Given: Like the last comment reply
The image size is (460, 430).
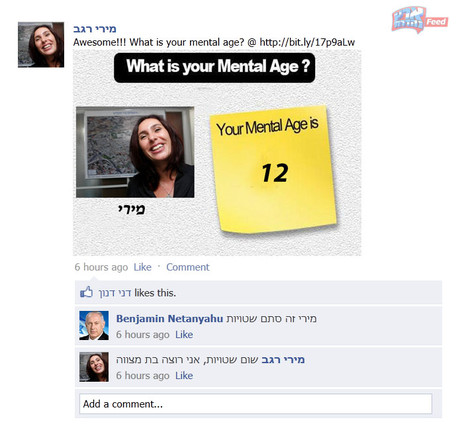Looking at the screenshot, I should [x=184, y=375].
